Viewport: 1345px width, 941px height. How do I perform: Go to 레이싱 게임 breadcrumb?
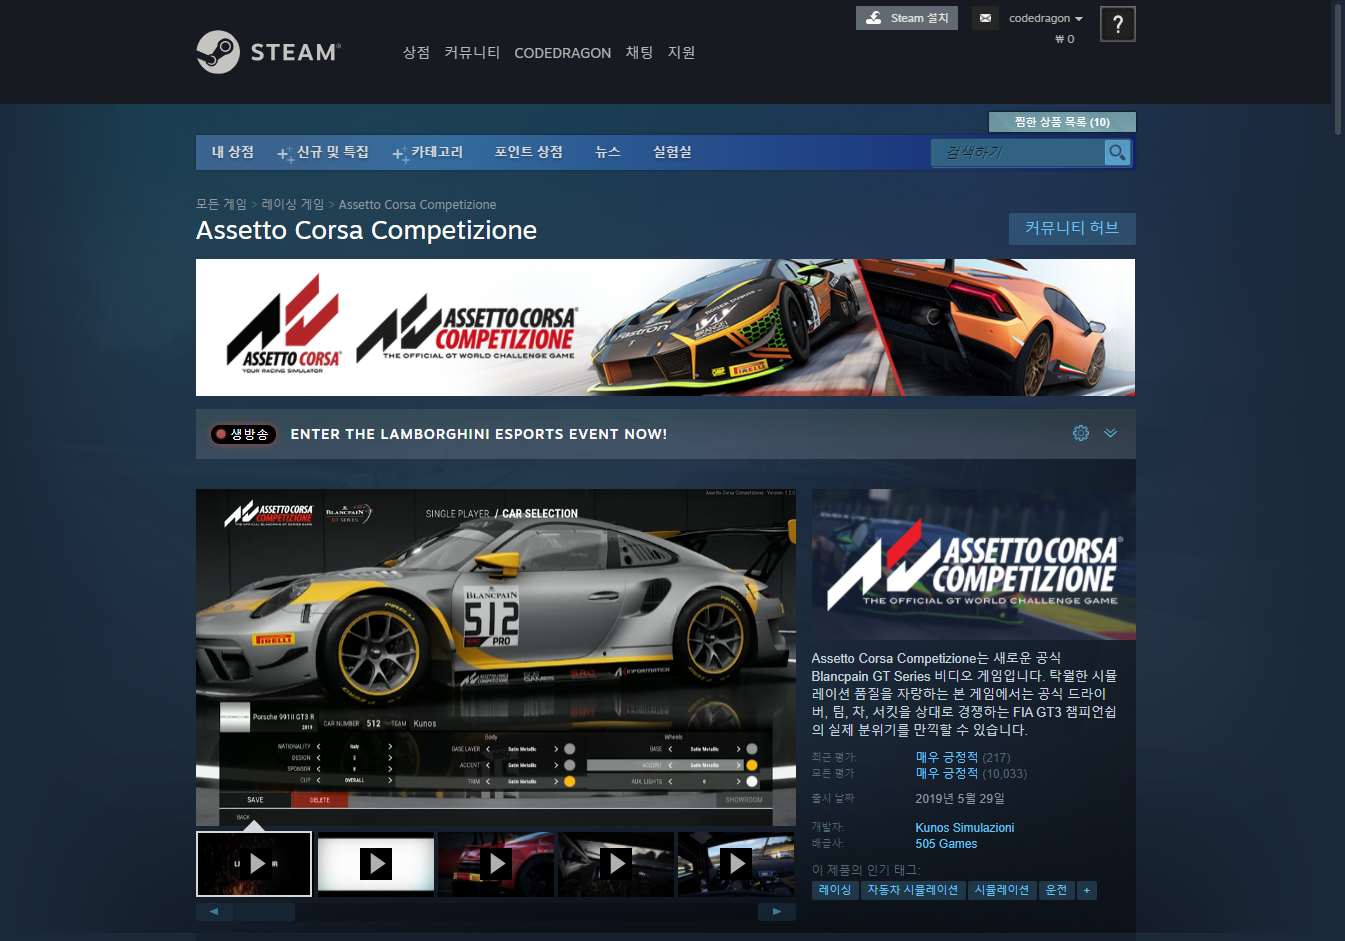(293, 204)
